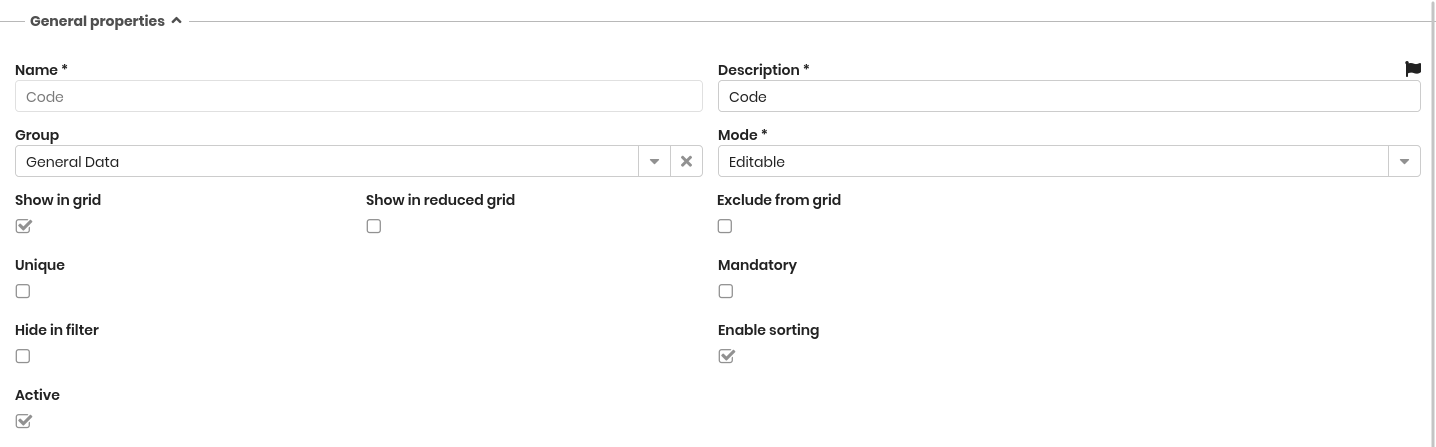This screenshot has width=1436, height=447.
Task: Click the General Data group combo box
Action: point(326,161)
